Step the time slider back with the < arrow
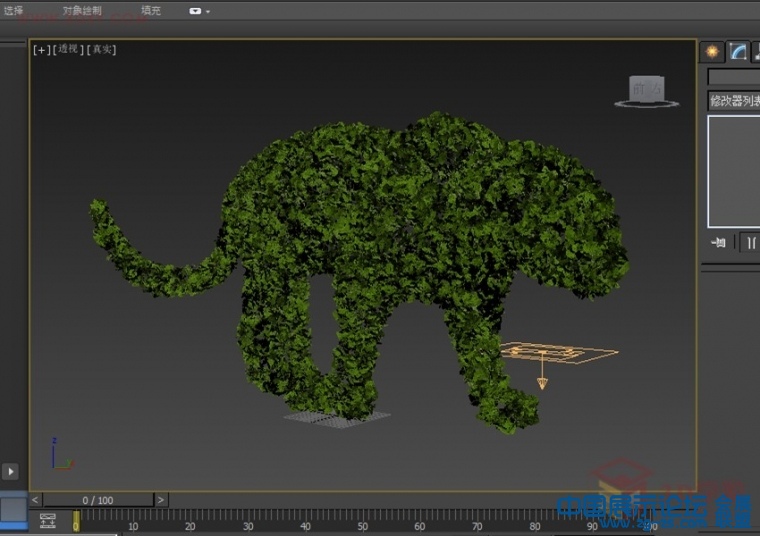Viewport: 760px width, 536px height. click(x=35, y=500)
